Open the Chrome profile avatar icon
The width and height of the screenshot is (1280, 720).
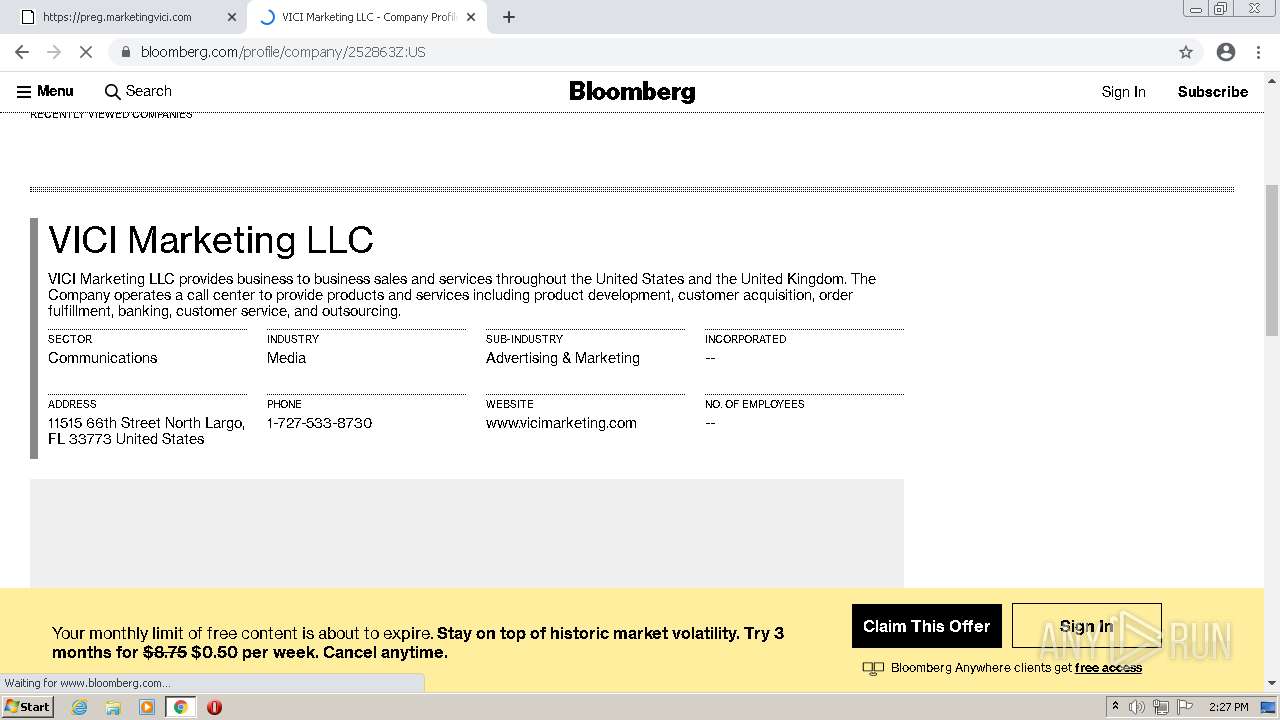1225,52
